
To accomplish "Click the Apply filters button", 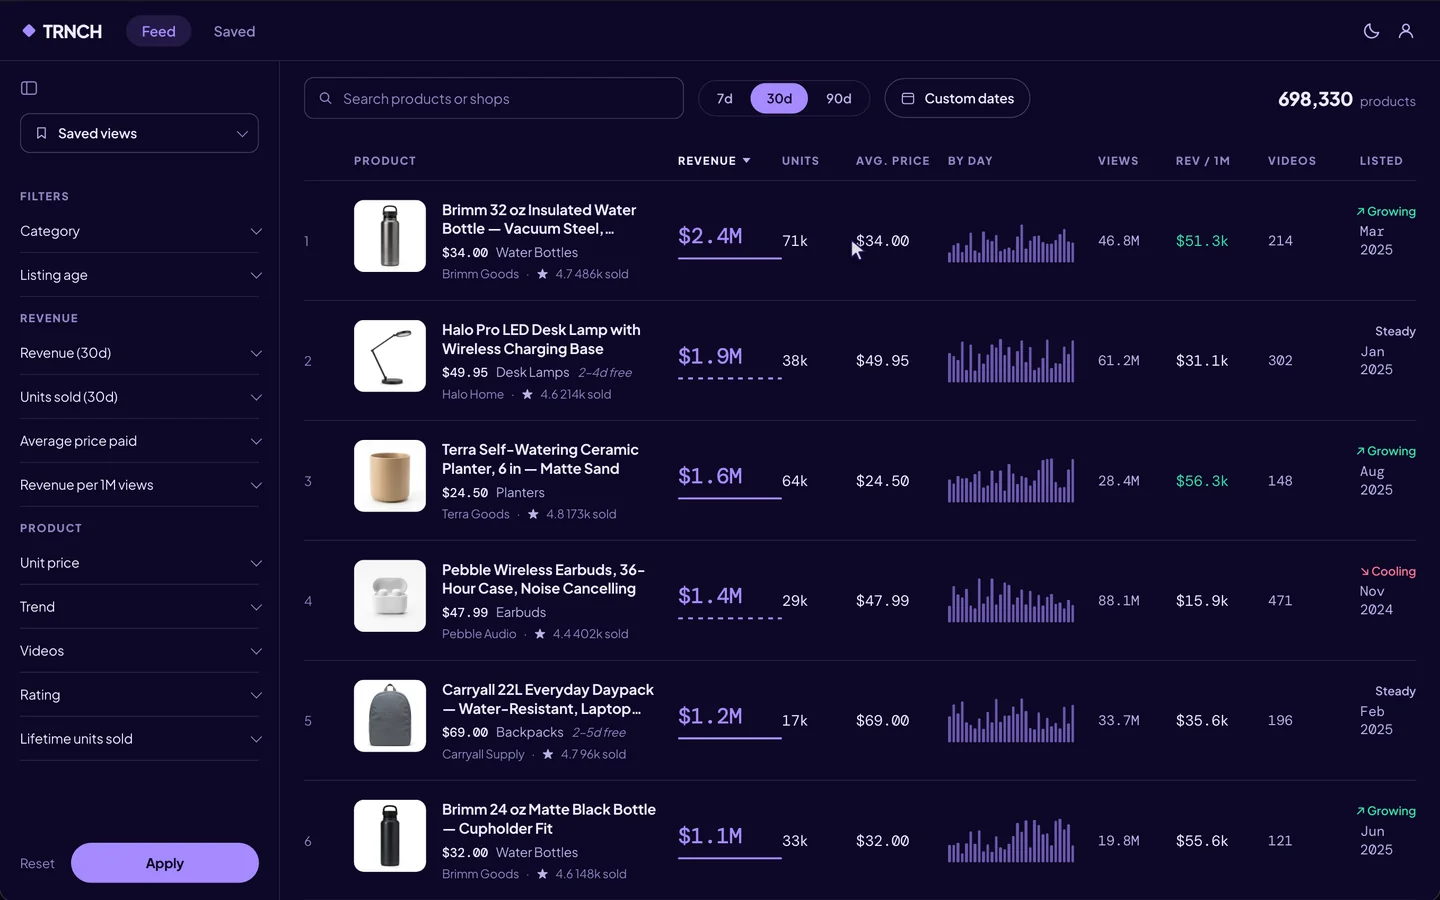I will point(165,863).
